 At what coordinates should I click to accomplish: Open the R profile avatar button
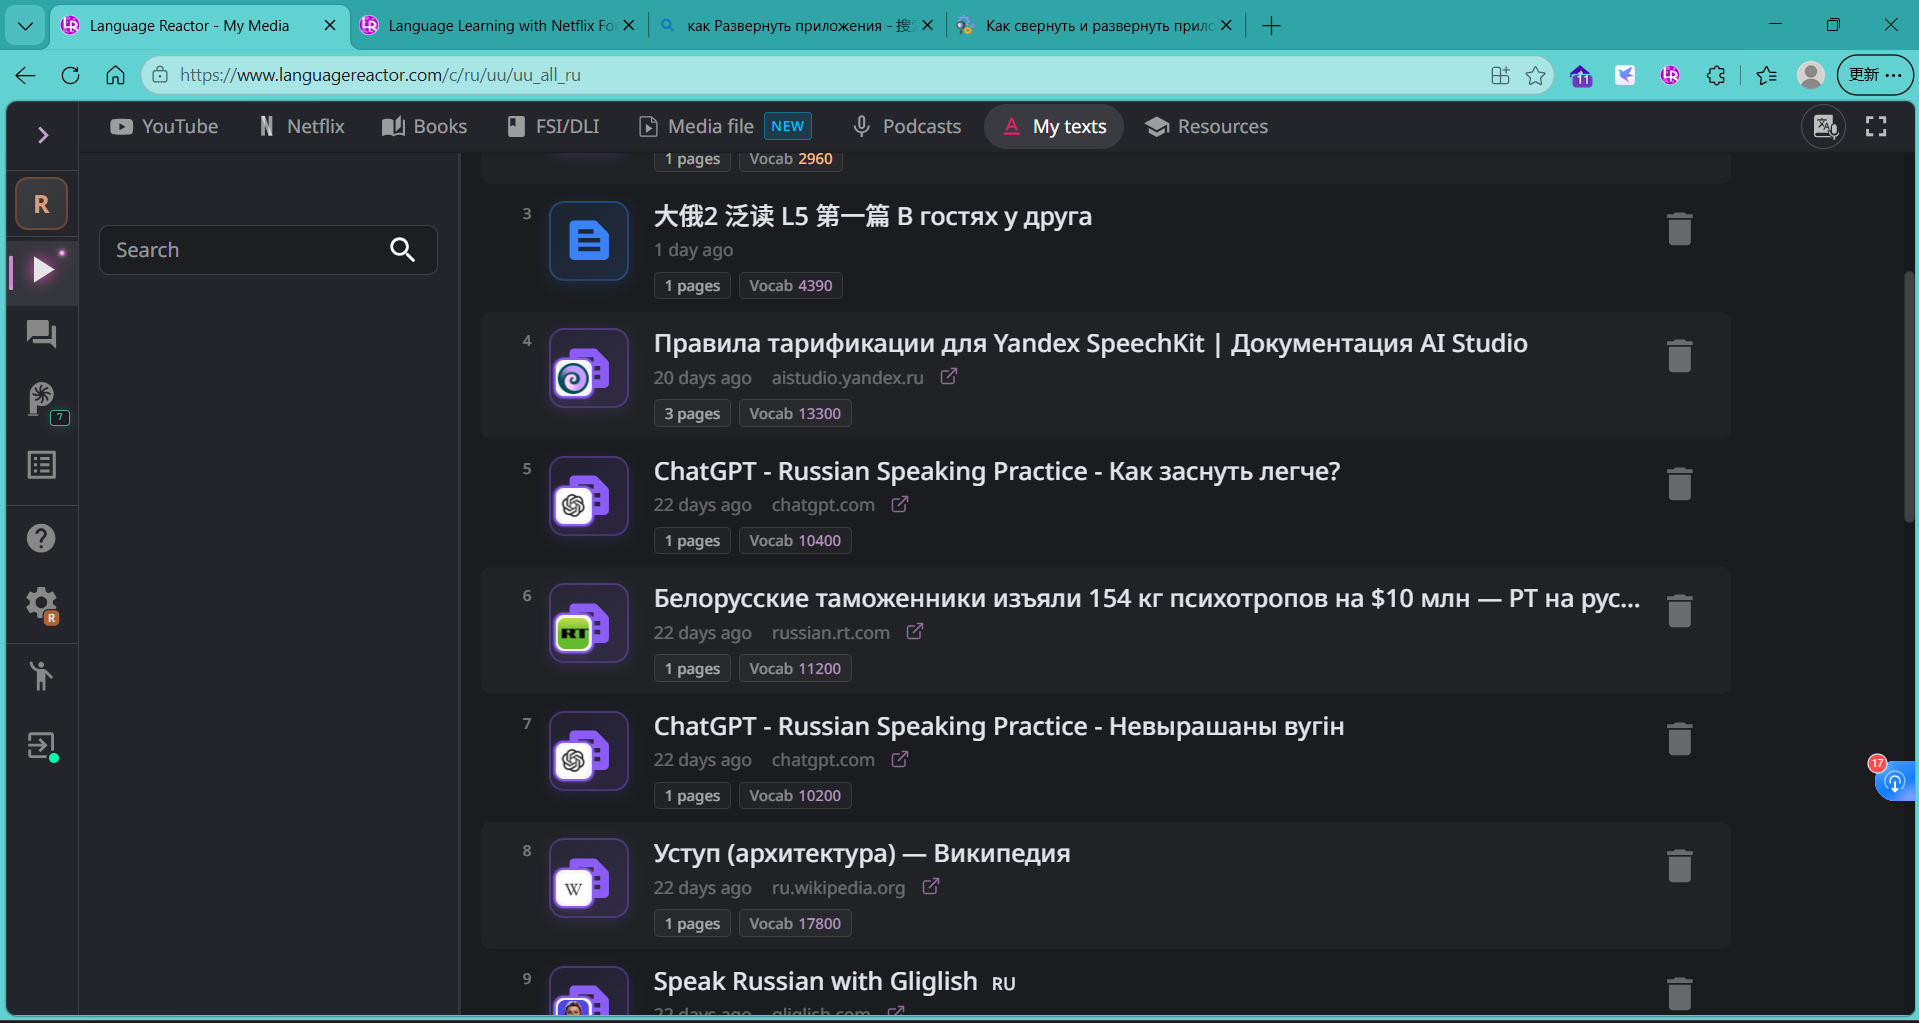[42, 204]
